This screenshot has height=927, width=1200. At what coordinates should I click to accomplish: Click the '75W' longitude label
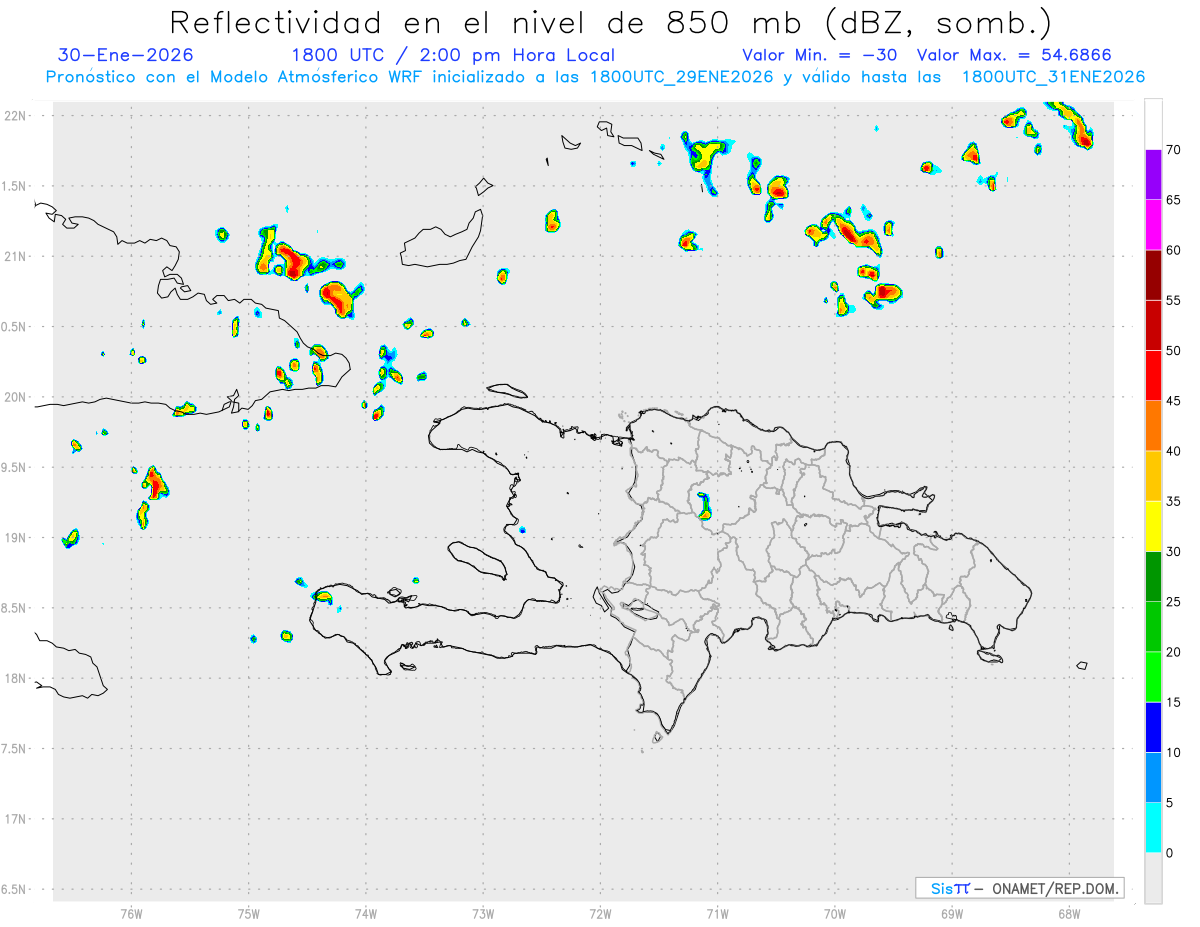click(x=249, y=914)
